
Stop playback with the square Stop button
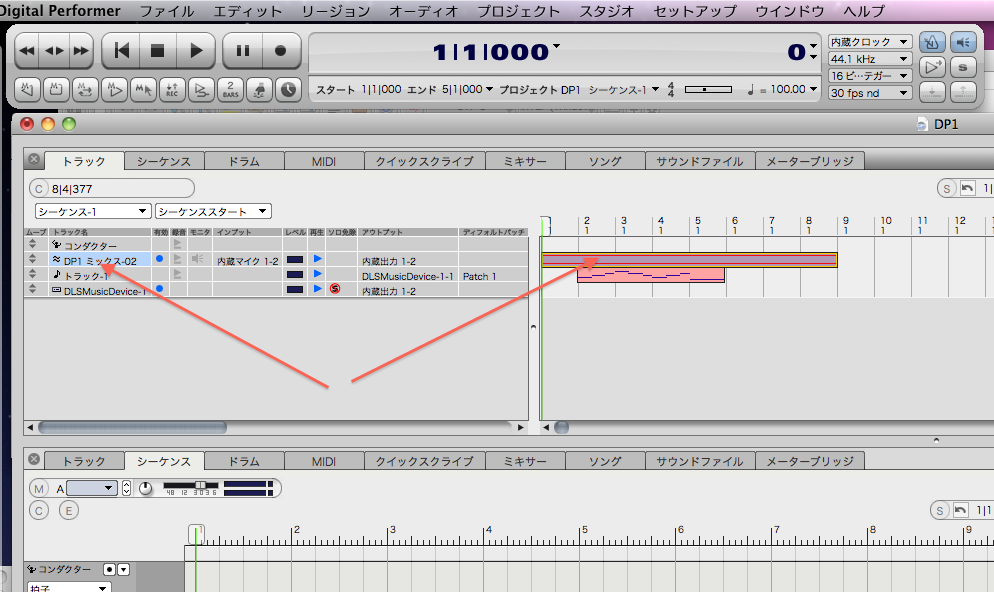tap(157, 51)
